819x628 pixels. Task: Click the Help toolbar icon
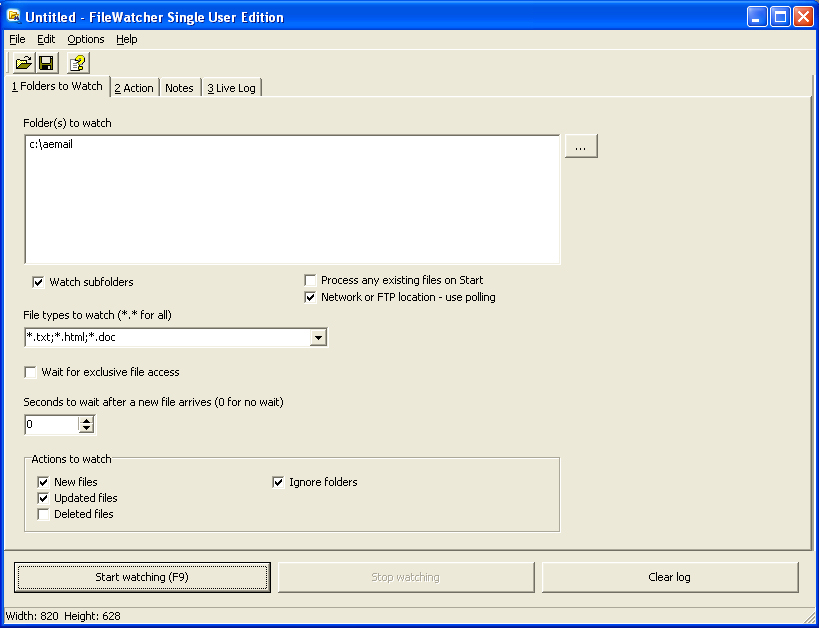pos(77,62)
